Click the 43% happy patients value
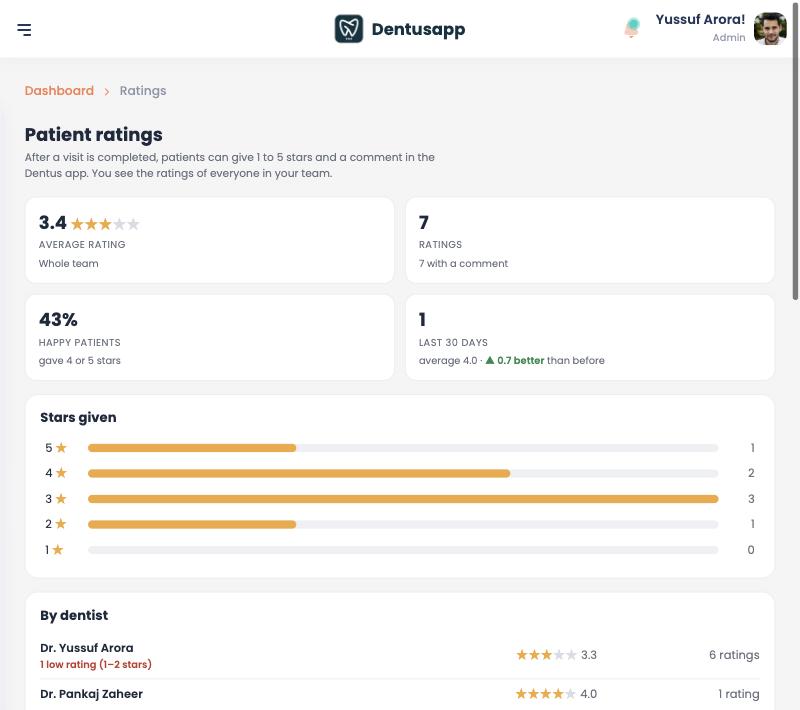The height and width of the screenshot is (710, 800). tap(58, 319)
